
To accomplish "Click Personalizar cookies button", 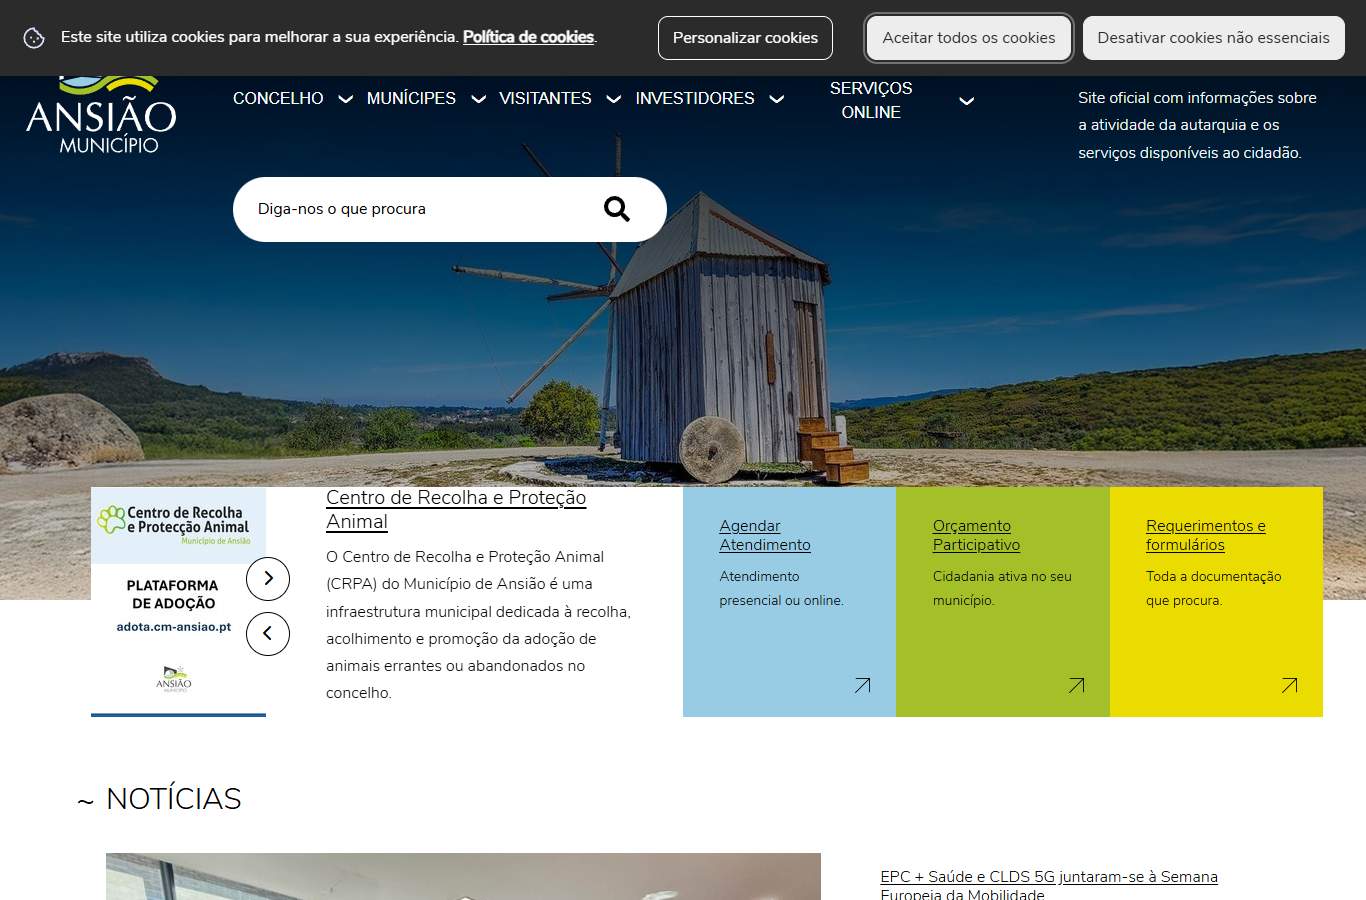I will tap(745, 38).
